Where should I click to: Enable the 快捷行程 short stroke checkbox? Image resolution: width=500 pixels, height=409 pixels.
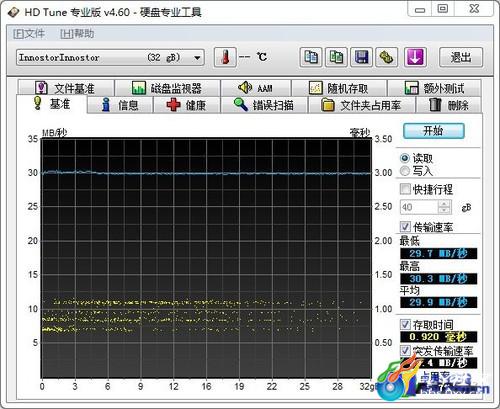tap(405, 189)
